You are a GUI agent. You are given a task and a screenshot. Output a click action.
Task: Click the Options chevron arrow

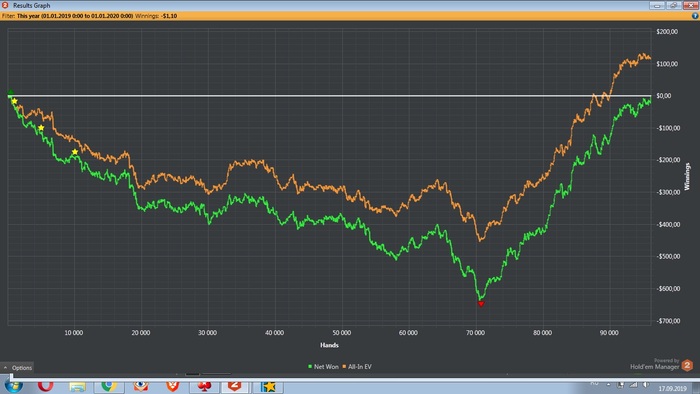click(5, 368)
